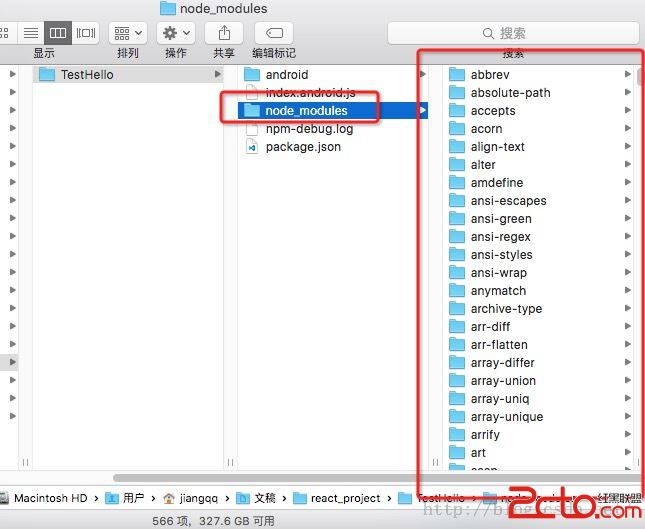Open the acorn folder
The height and width of the screenshot is (529, 645).
pos(540,129)
